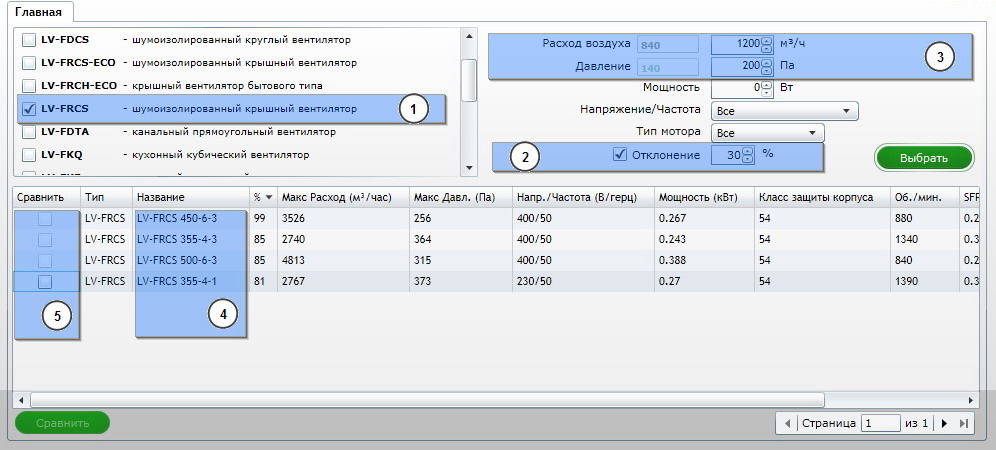The height and width of the screenshot is (450, 996).
Task: Open the LV-FRCS 355-4-3 model link
Action: tap(177, 240)
